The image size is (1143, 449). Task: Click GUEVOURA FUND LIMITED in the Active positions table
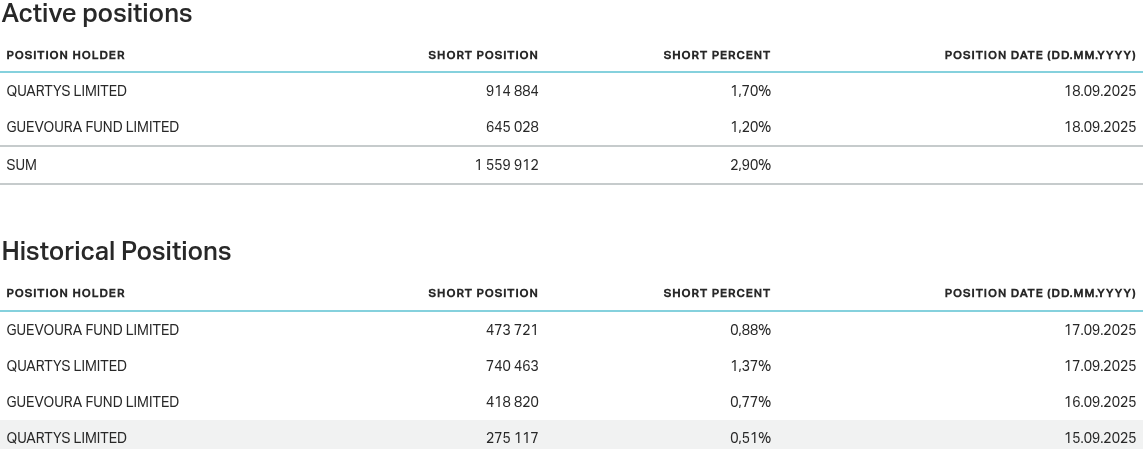click(x=93, y=127)
